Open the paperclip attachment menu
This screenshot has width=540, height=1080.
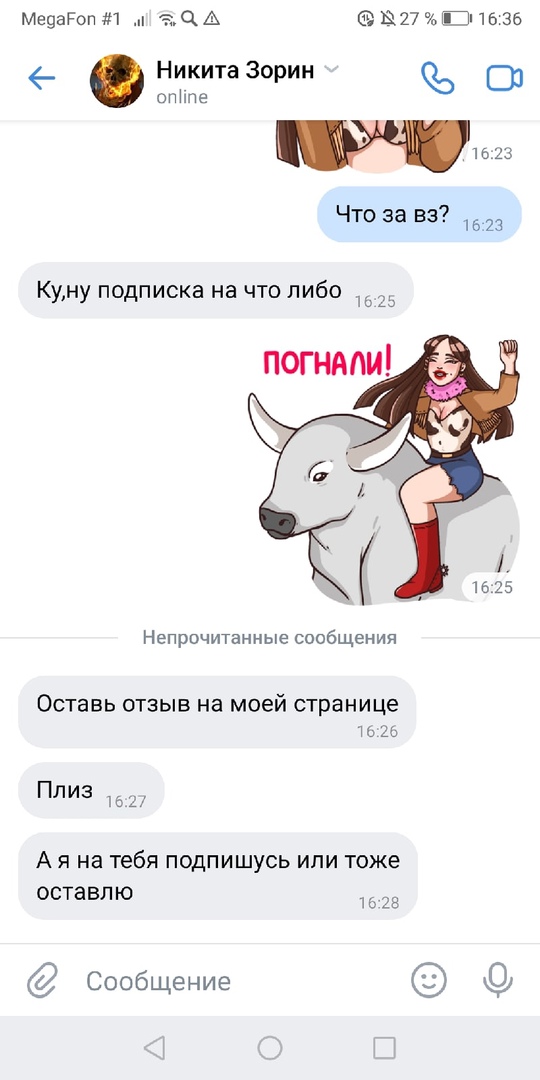42,980
